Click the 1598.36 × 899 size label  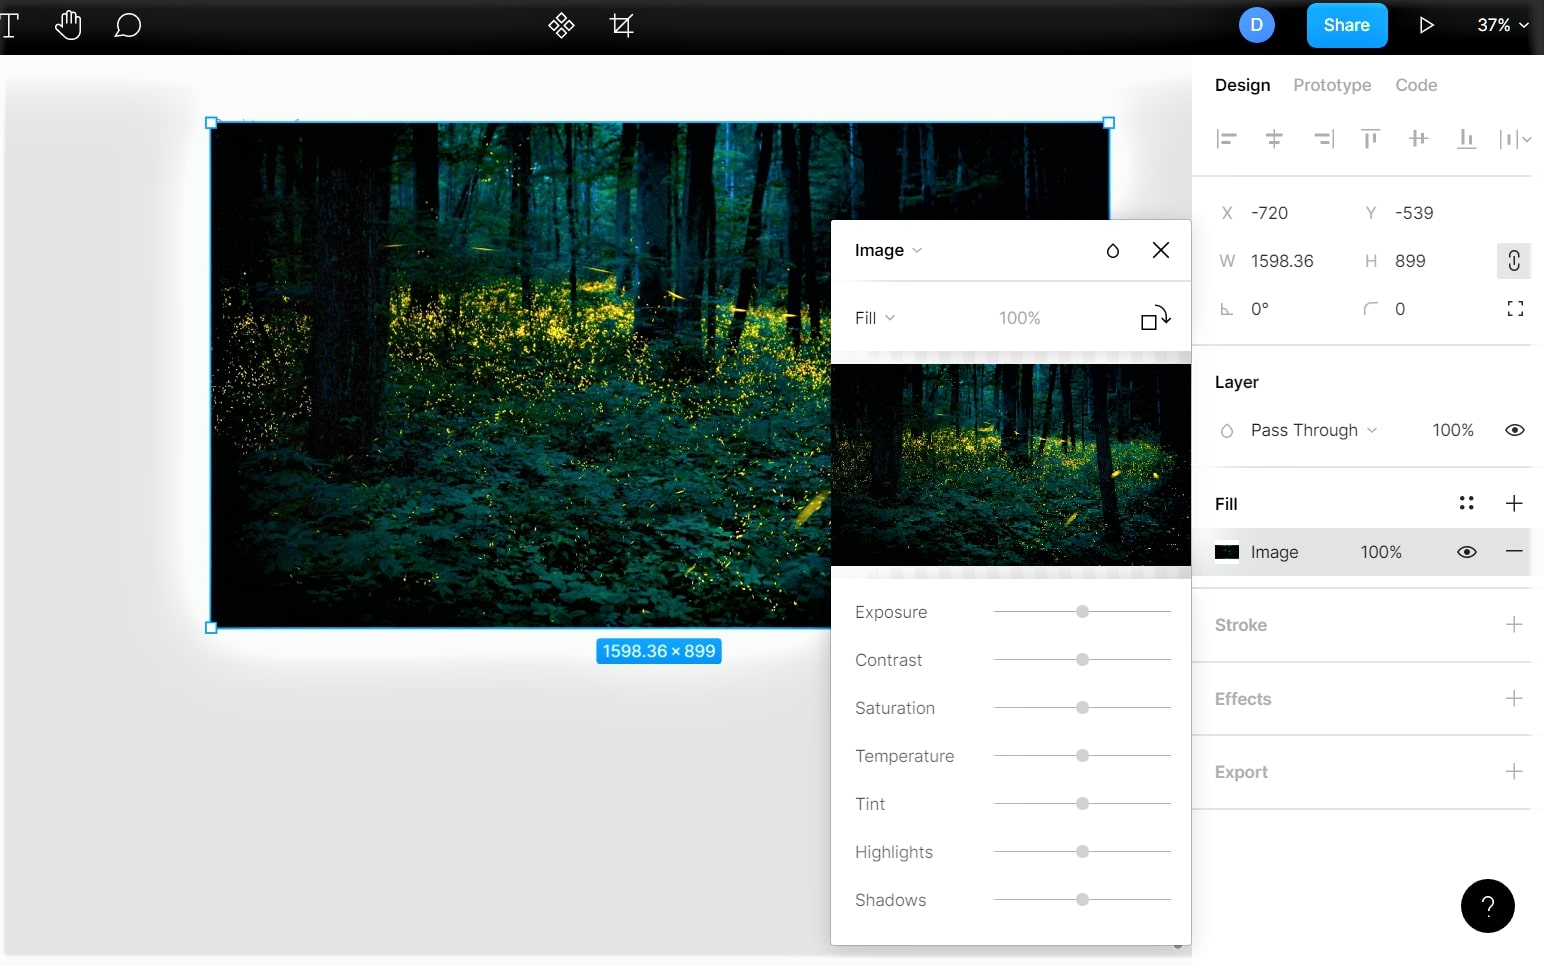(659, 651)
